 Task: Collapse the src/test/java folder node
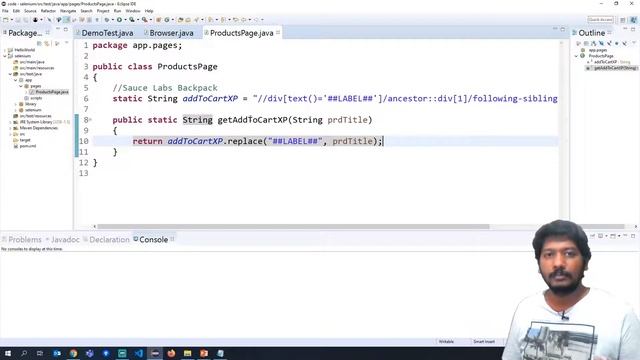click(x=10, y=74)
